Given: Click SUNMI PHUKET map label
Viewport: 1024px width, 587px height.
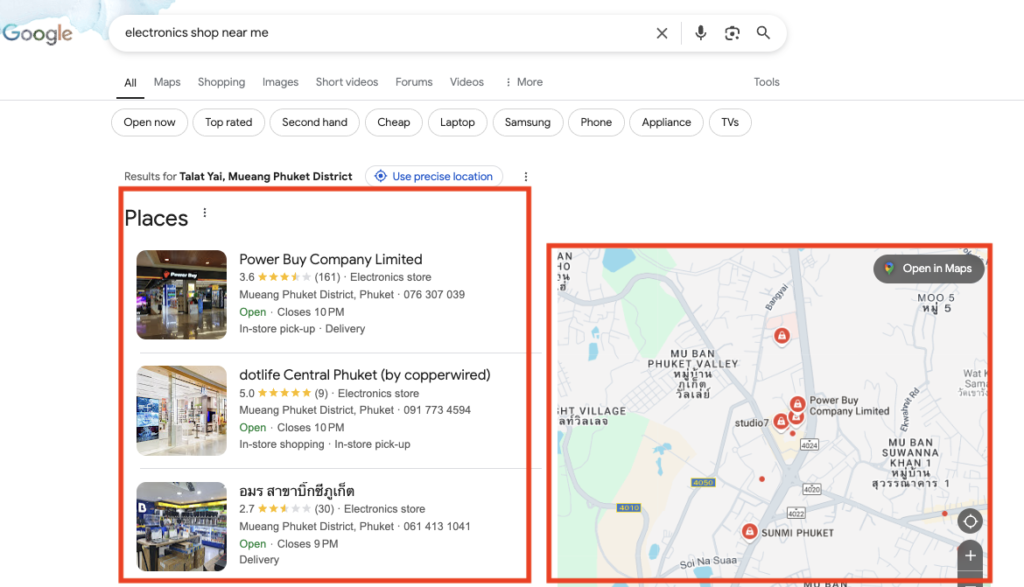Looking at the screenshot, I should [x=797, y=533].
